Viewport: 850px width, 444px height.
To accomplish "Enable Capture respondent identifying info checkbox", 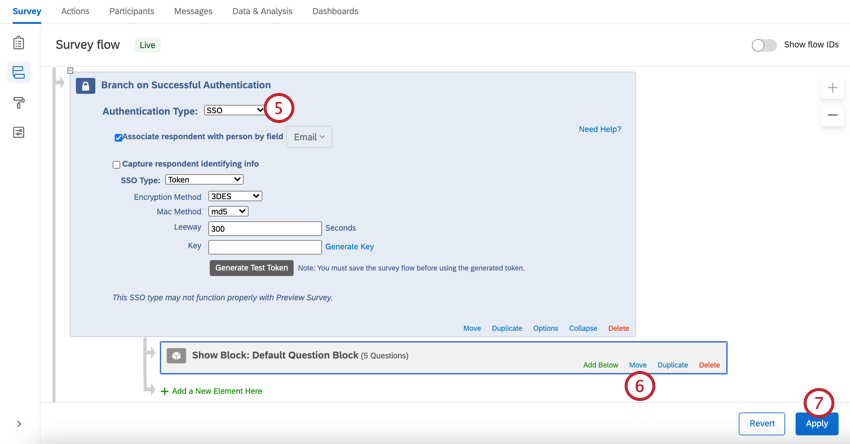I will [116, 165].
